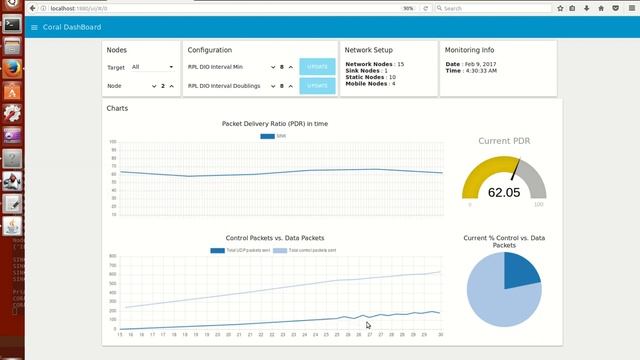Go to browser home page icon
The width and height of the screenshot is (640, 360).
tap(601, 8)
